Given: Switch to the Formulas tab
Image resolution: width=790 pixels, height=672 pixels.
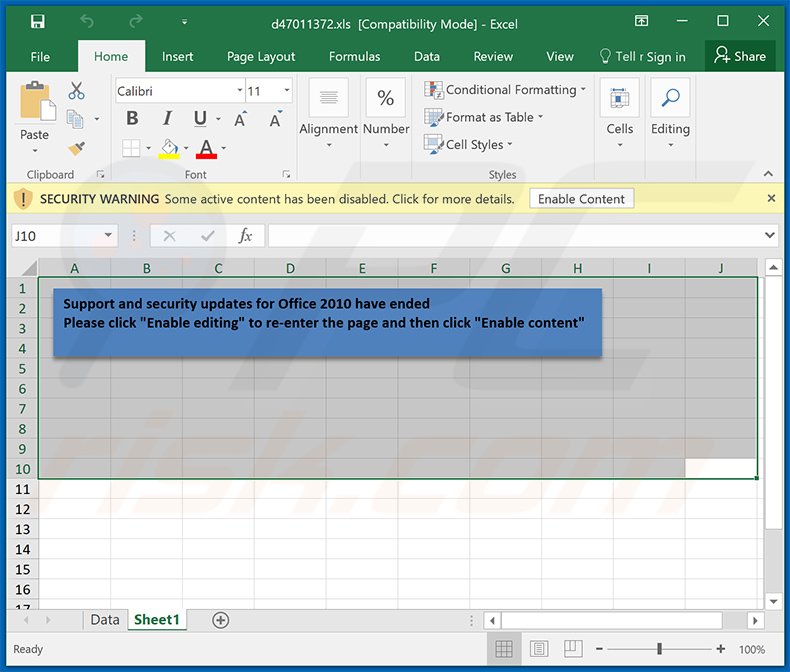Looking at the screenshot, I should tap(354, 56).
